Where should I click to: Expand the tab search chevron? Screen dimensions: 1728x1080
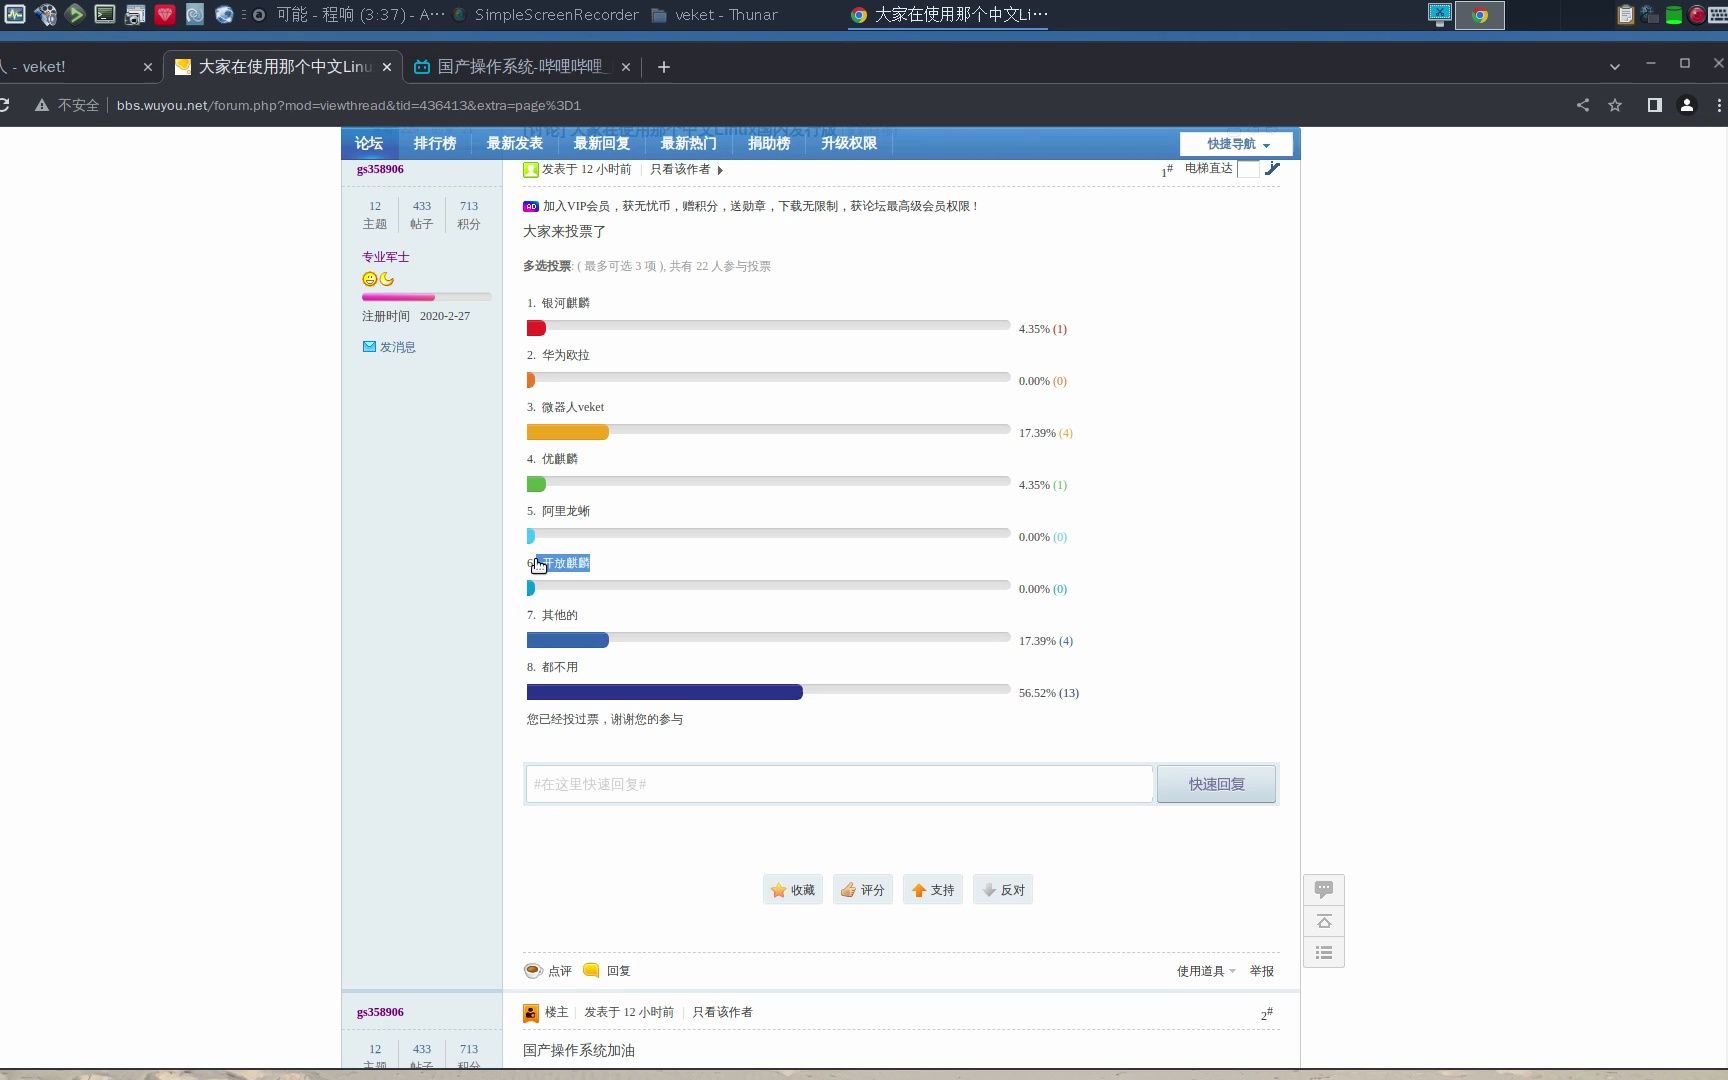(1614, 66)
